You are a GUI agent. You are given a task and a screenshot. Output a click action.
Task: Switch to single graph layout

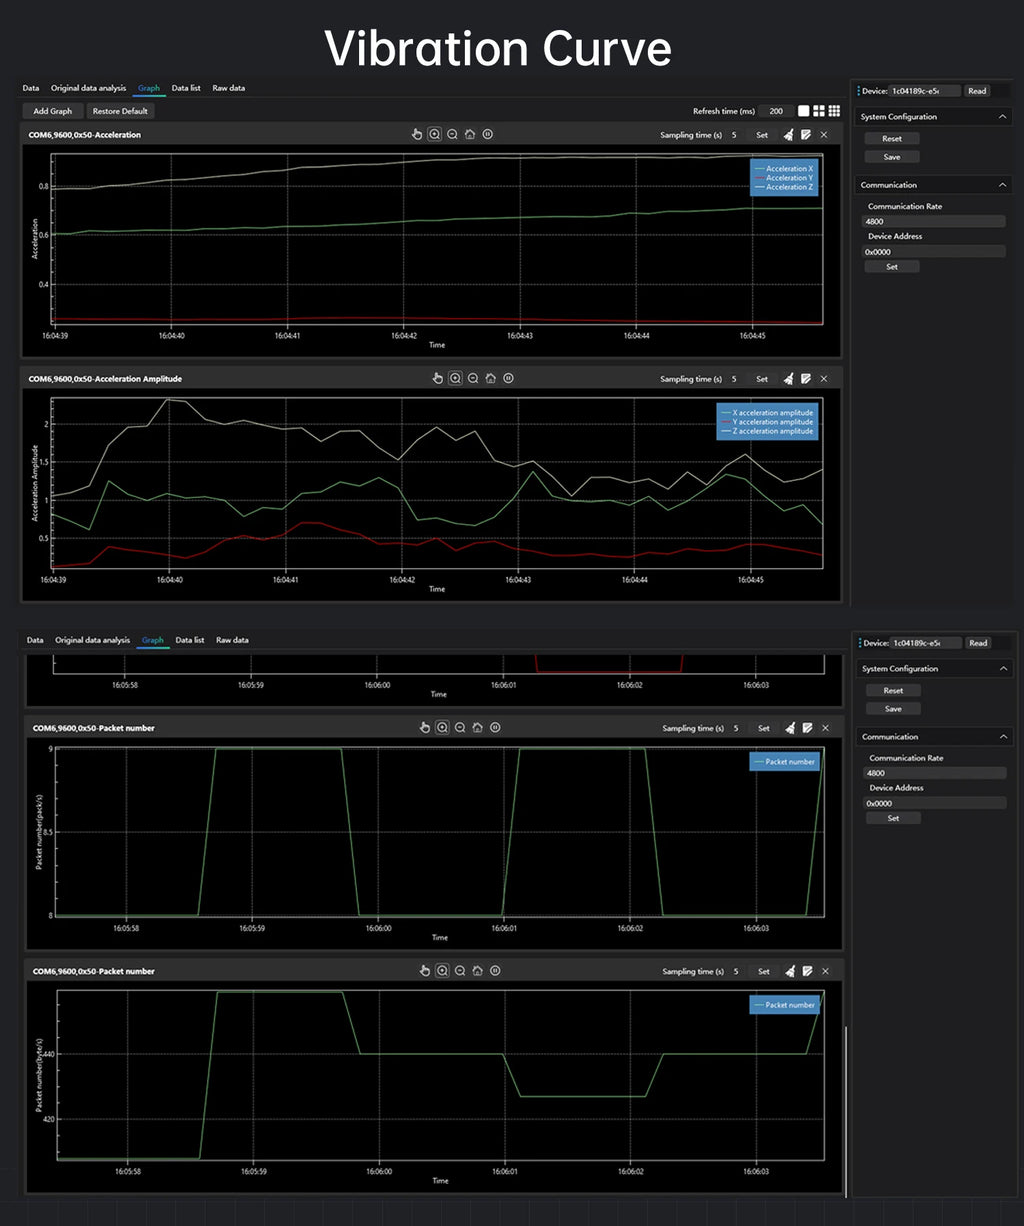[804, 111]
